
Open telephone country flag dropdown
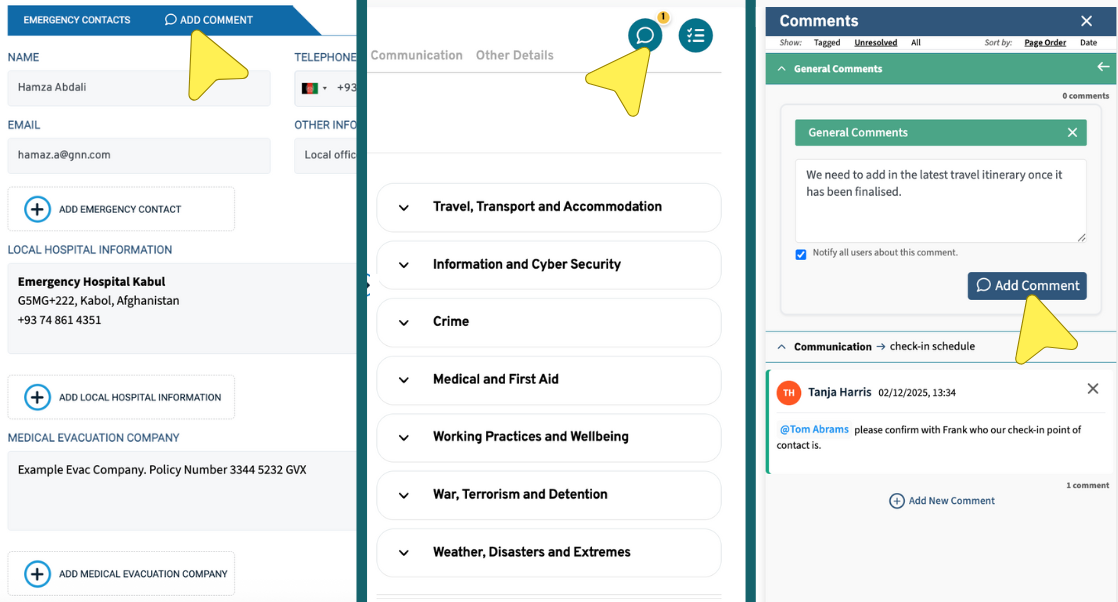click(314, 88)
